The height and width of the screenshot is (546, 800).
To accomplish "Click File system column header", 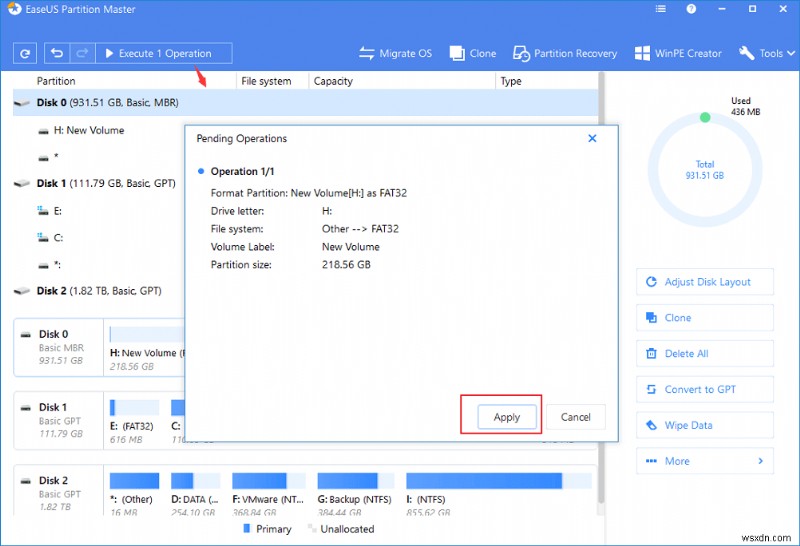I will point(266,81).
